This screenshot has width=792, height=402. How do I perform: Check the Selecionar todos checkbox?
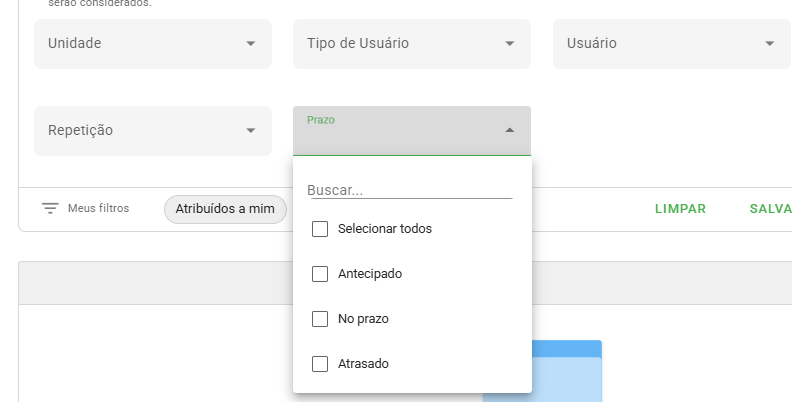(x=320, y=229)
